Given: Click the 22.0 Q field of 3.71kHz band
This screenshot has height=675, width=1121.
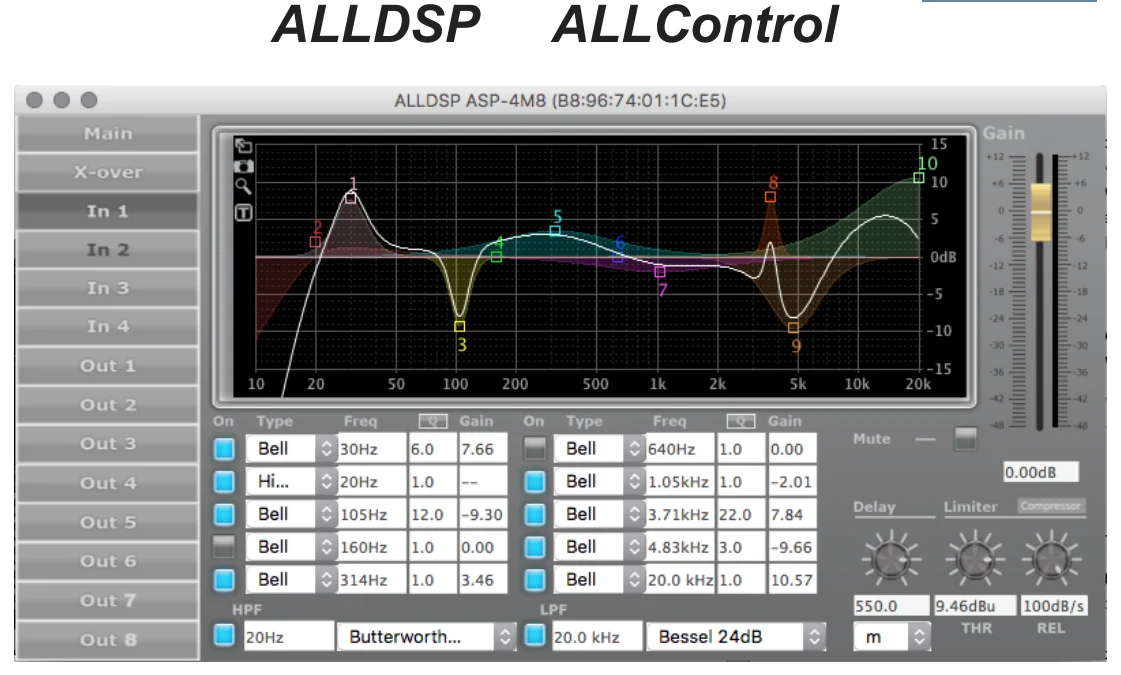Looking at the screenshot, I should 741,514.
